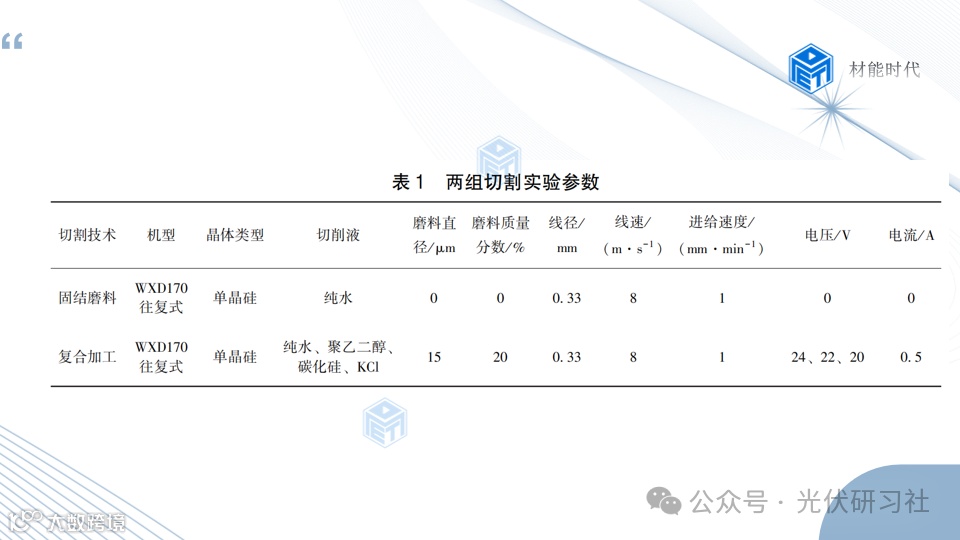Click the 材能时代 brand text
The width and height of the screenshot is (960, 540).
[x=884, y=69]
